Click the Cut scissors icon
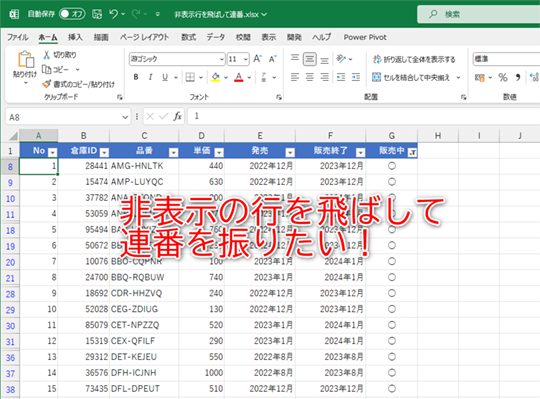The height and width of the screenshot is (399, 540). 46,54
